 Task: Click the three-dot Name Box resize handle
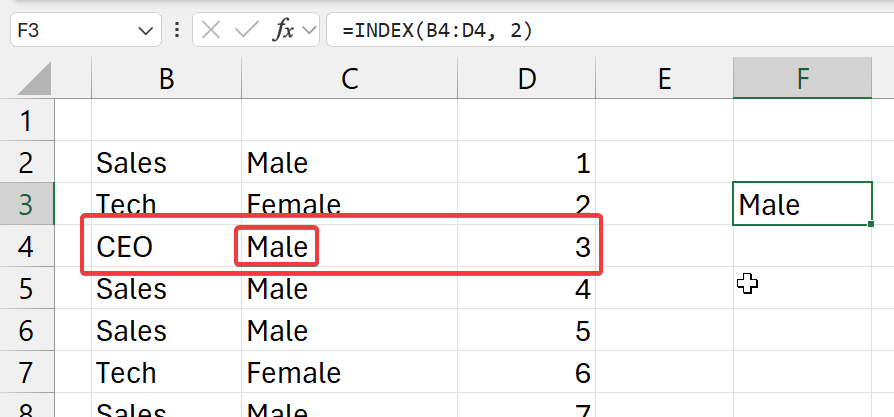point(176,30)
